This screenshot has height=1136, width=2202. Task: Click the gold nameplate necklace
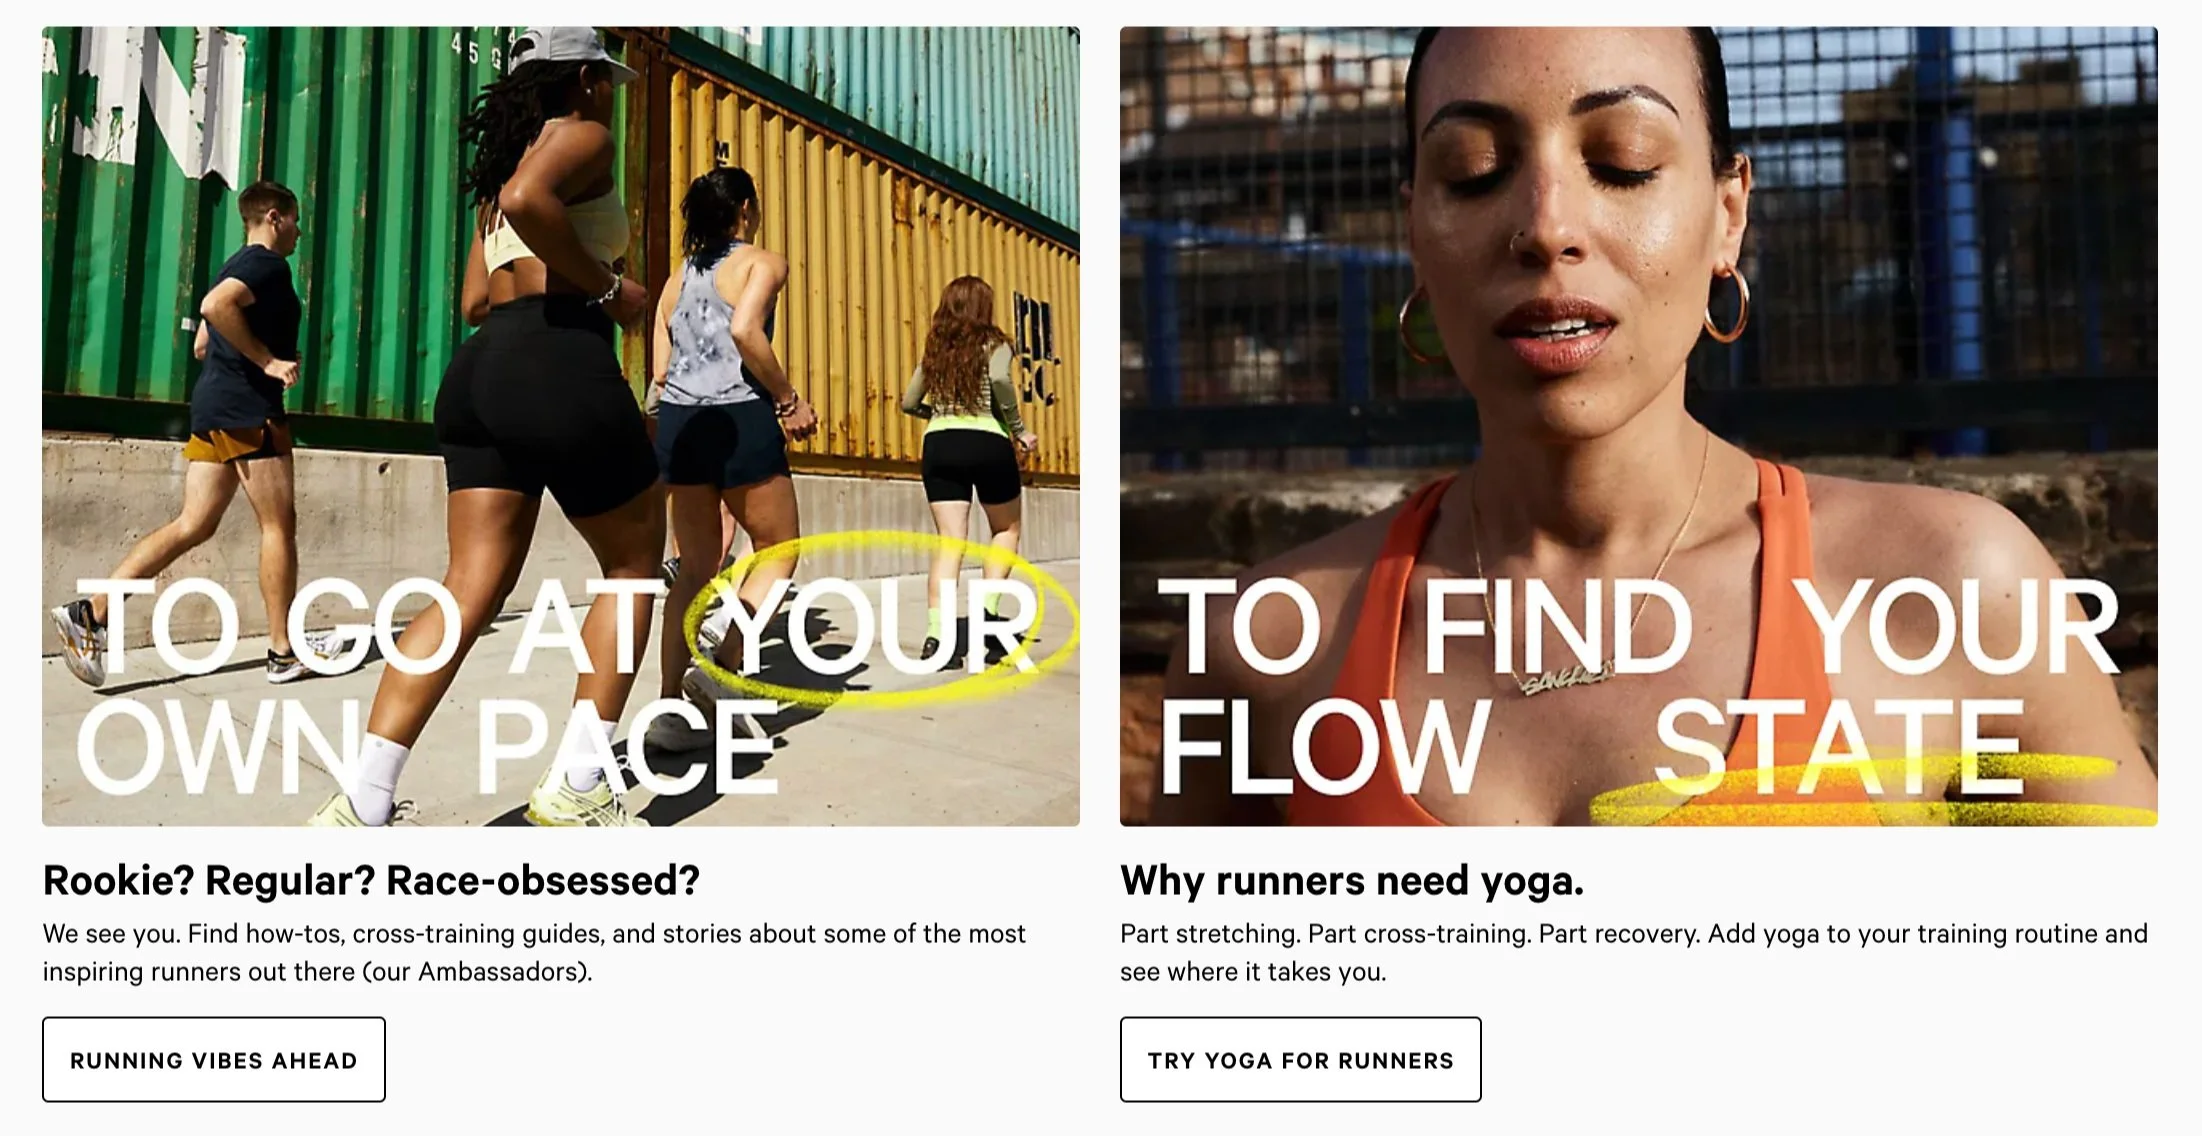[x=1568, y=679]
